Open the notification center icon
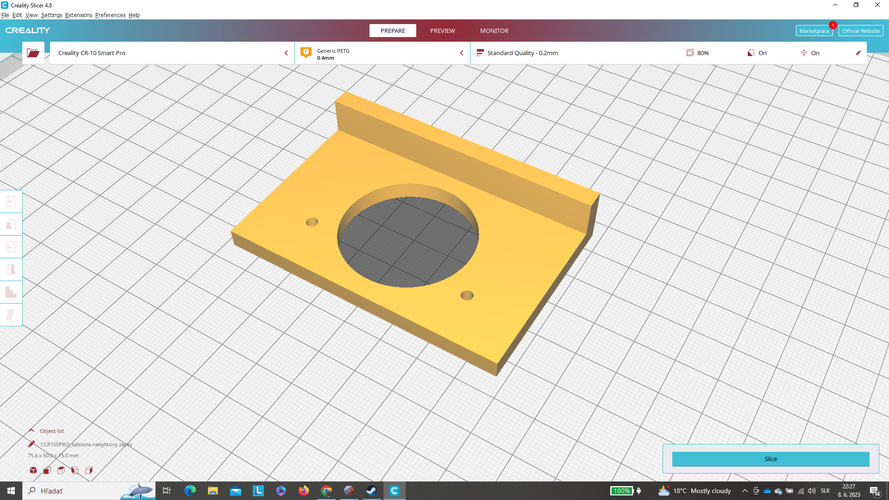The image size is (889, 500). point(876,491)
